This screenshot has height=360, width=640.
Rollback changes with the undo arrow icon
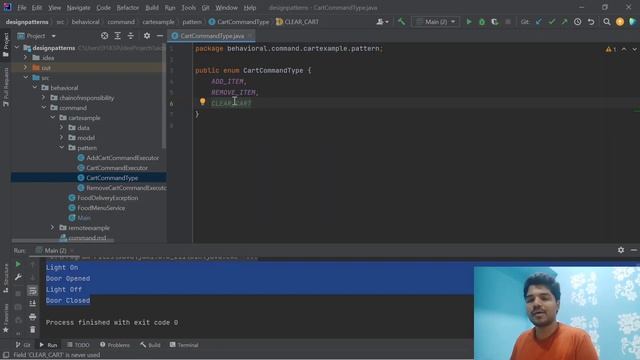pyautogui.click(x=591, y=22)
